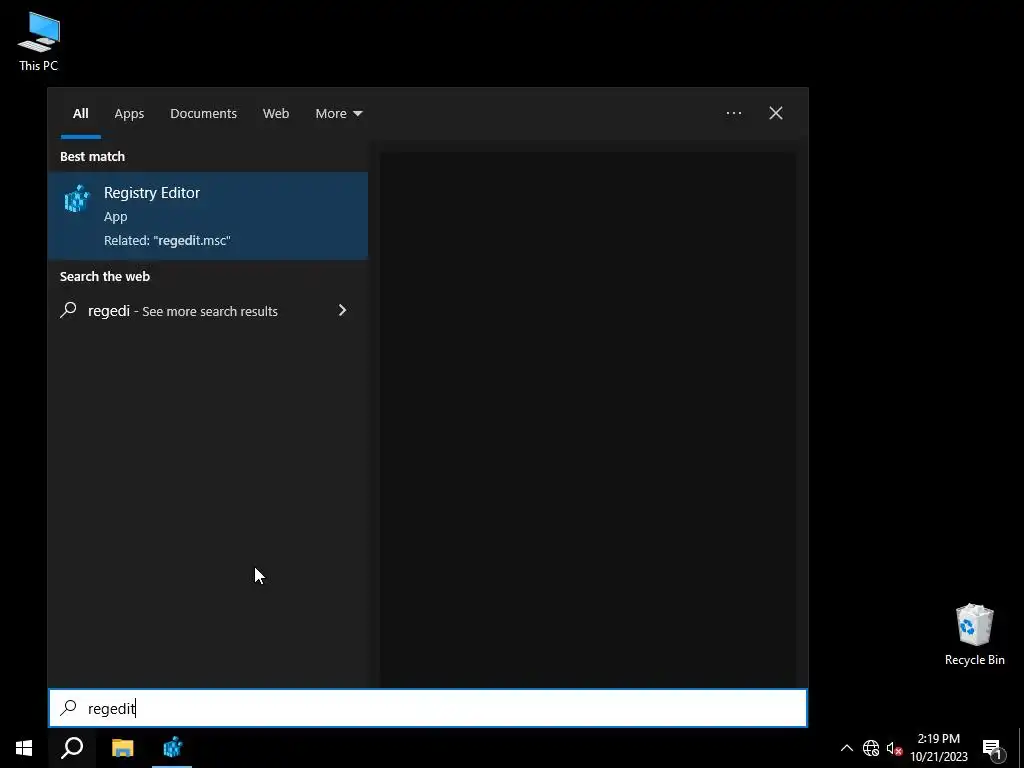Image resolution: width=1024 pixels, height=768 pixels.
Task: Expand the More dropdown filter
Action: click(x=338, y=114)
